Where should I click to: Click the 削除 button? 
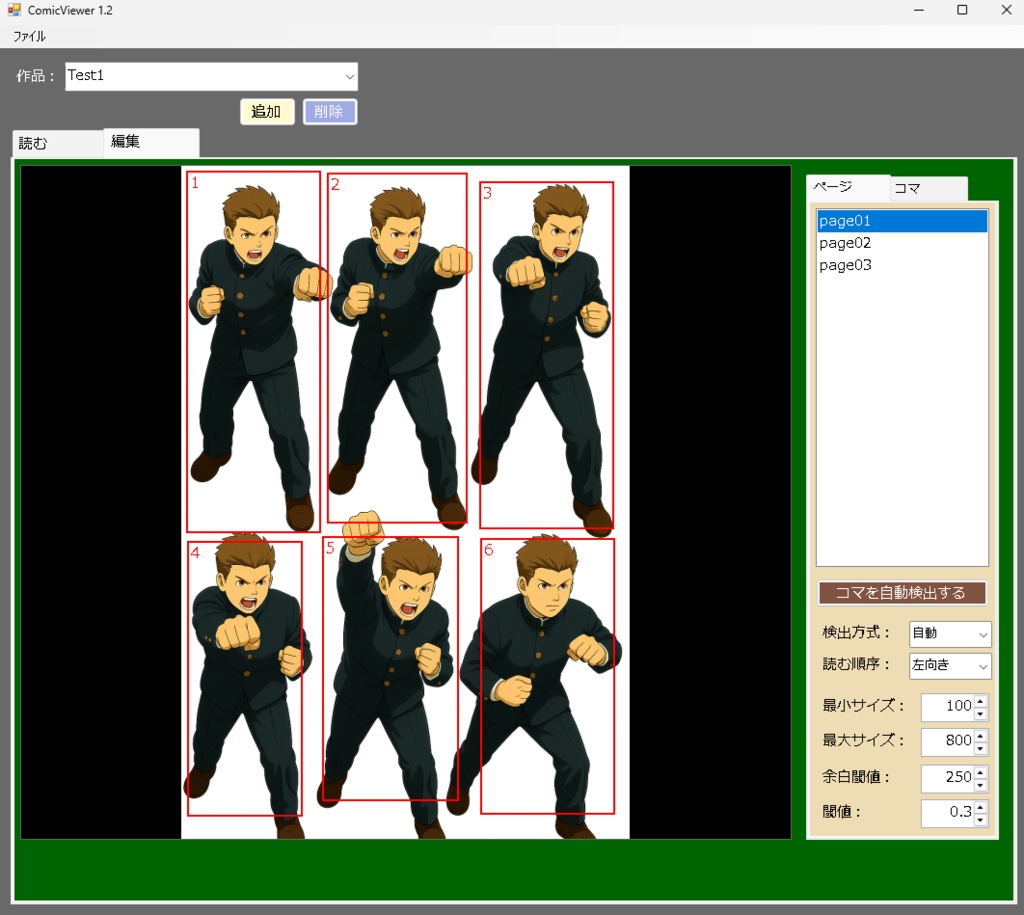[330, 111]
